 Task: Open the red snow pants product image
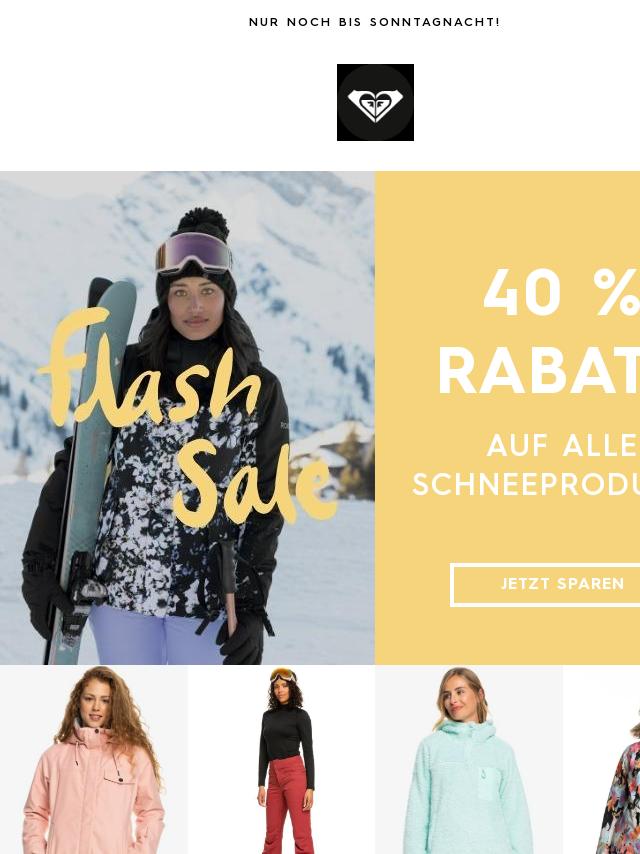pos(281,759)
